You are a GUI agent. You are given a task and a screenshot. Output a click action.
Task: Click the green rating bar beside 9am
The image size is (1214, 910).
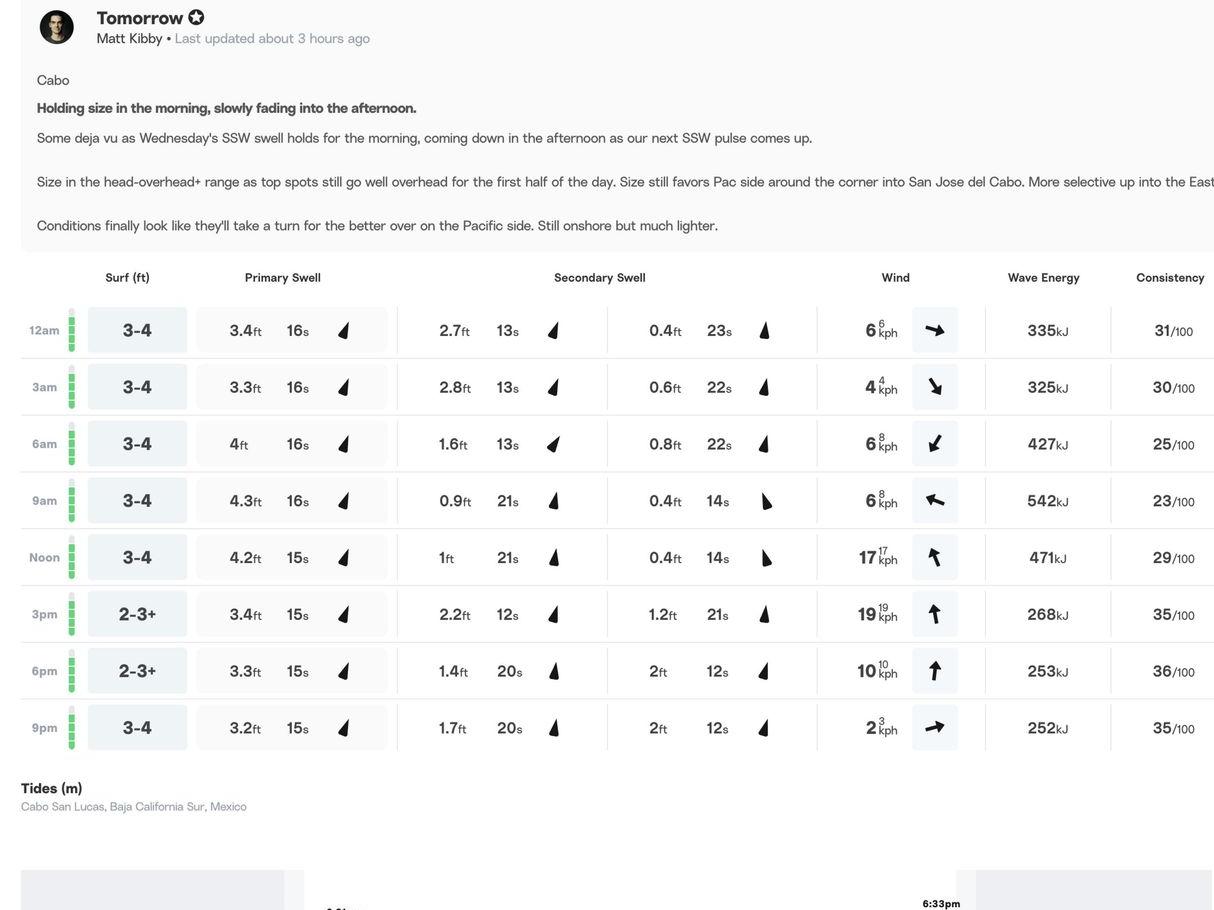click(x=72, y=500)
